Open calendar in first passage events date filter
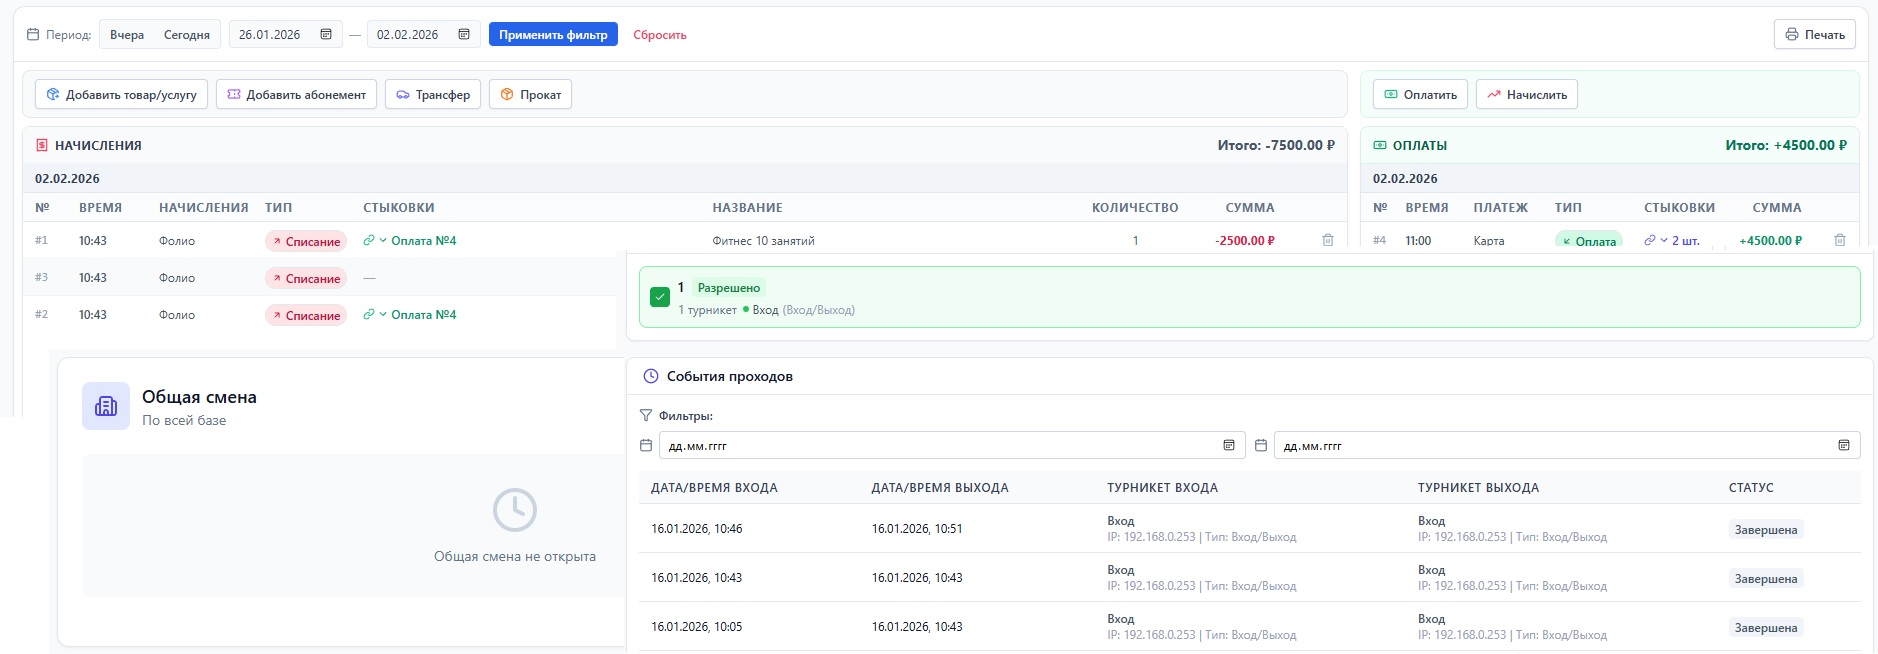1878x654 pixels. pyautogui.click(x=1229, y=445)
